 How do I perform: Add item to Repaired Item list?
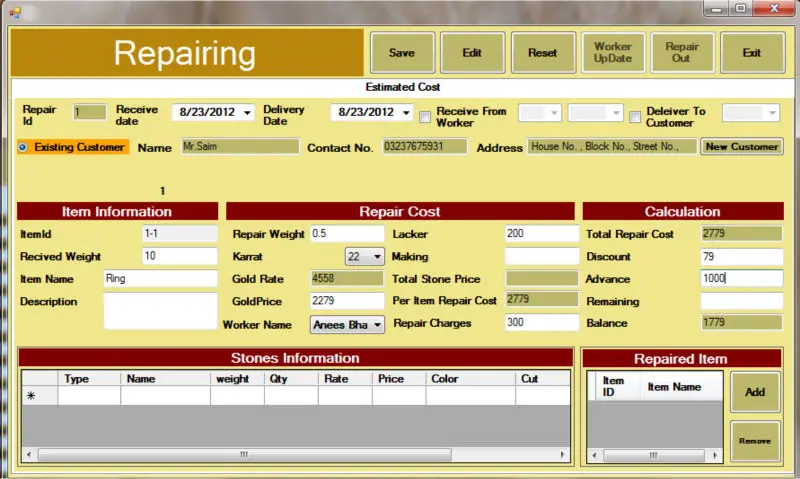(755, 392)
